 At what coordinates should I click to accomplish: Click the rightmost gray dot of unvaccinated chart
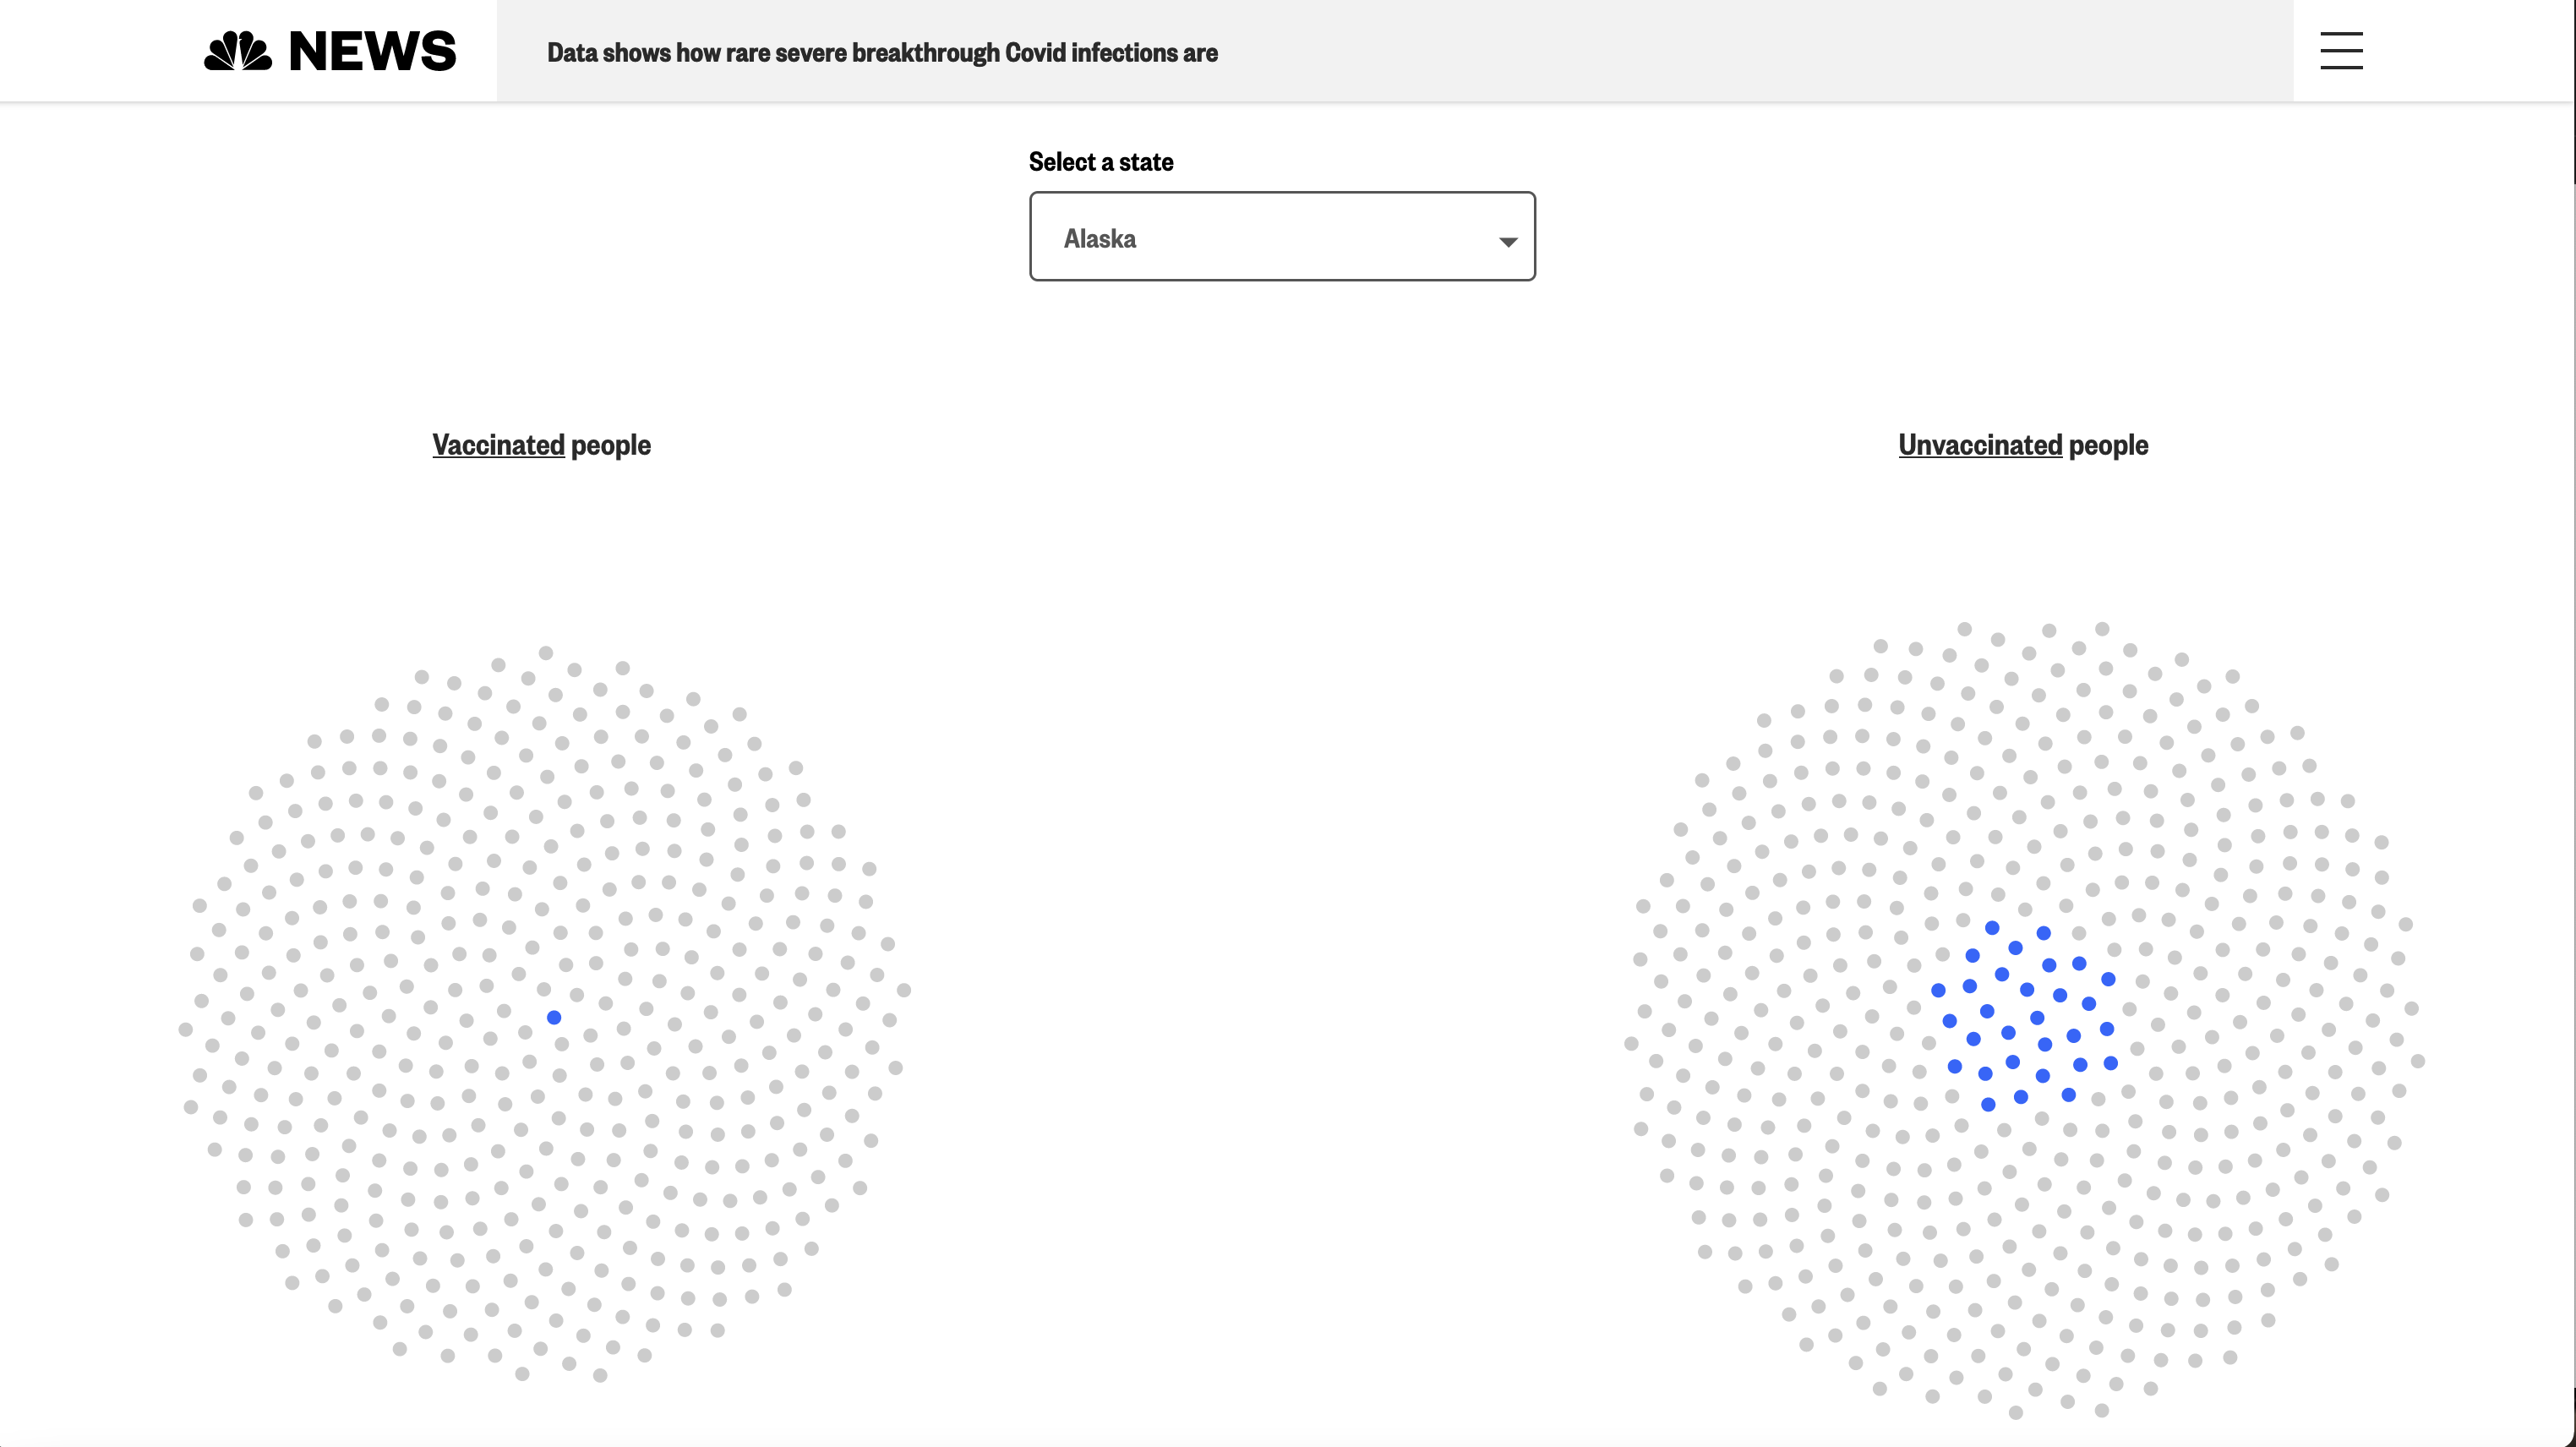tap(2417, 1061)
